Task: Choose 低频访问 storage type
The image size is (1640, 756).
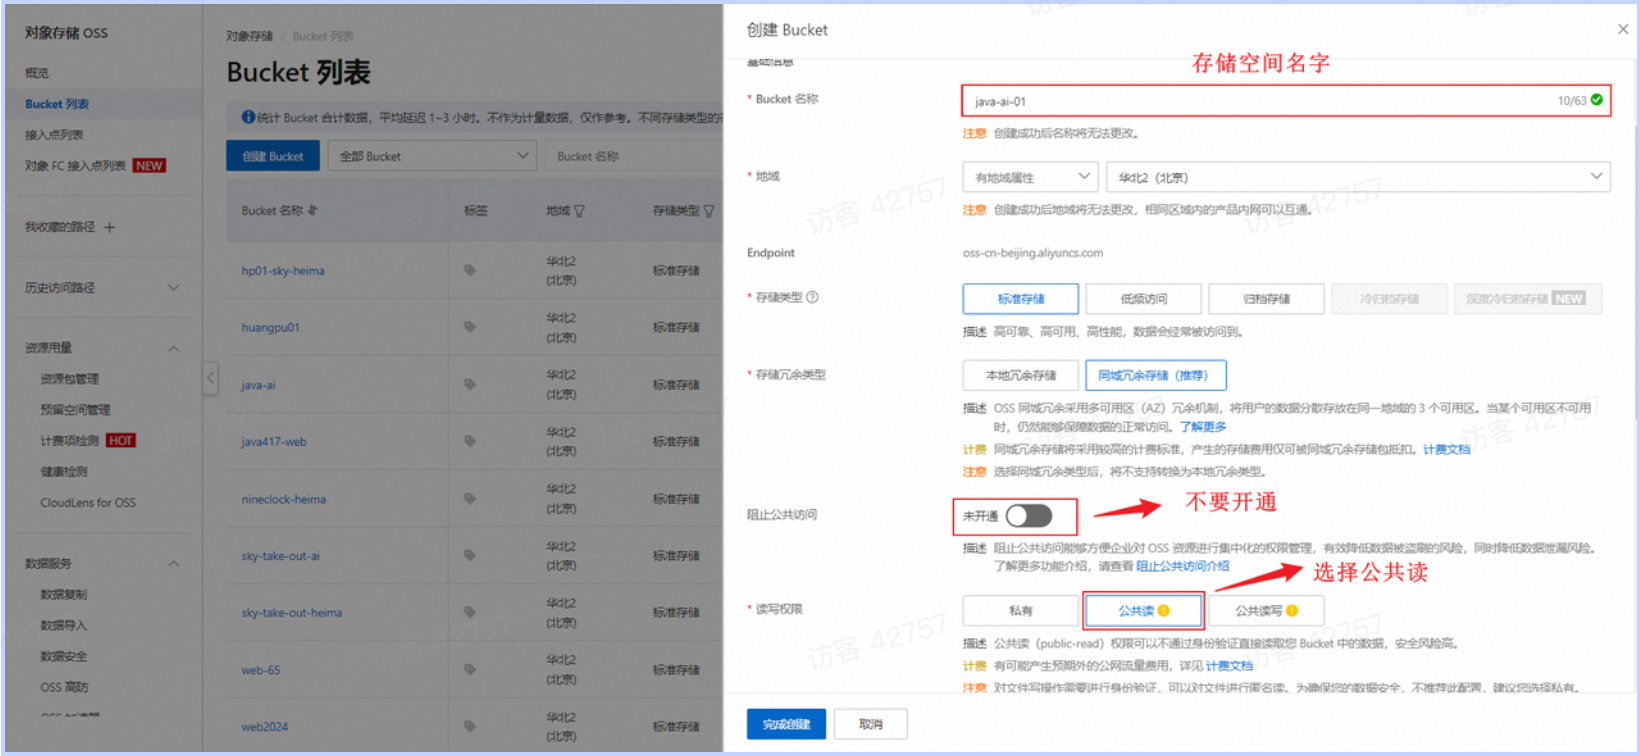Action: click(1143, 298)
